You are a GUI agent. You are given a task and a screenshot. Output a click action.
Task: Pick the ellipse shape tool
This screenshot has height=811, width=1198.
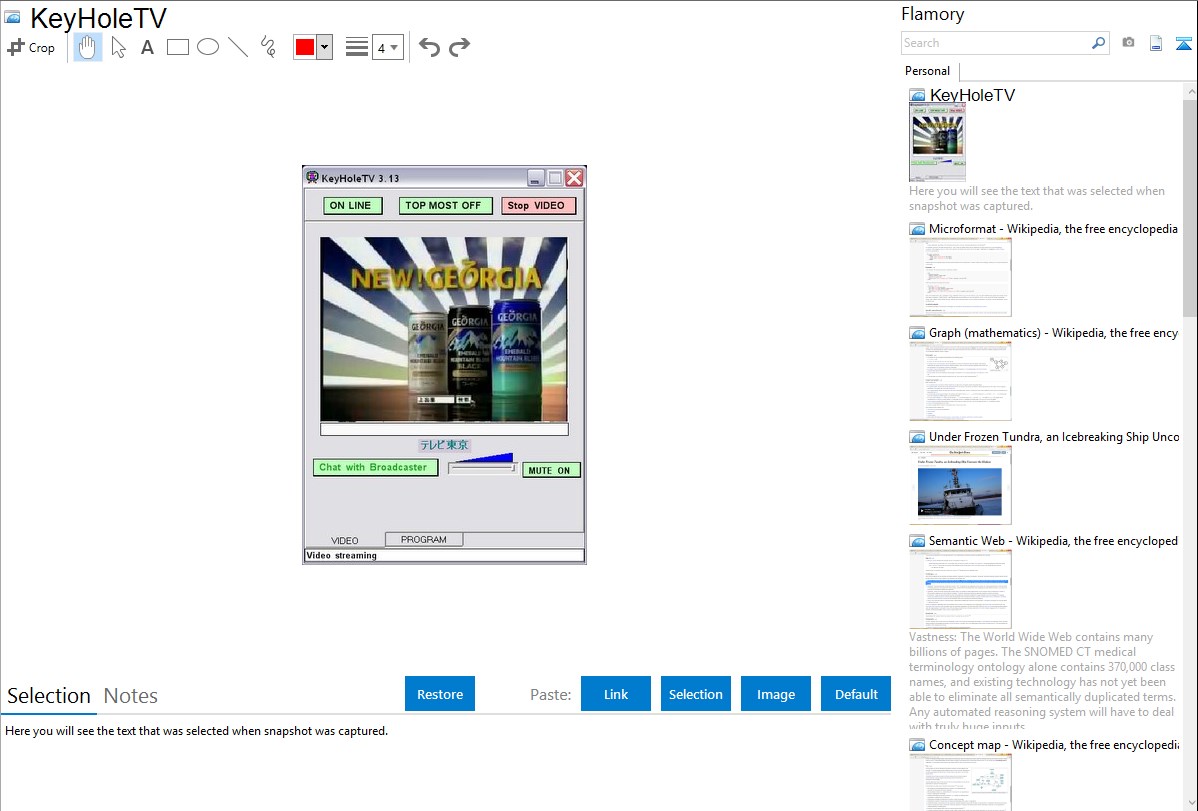208,47
